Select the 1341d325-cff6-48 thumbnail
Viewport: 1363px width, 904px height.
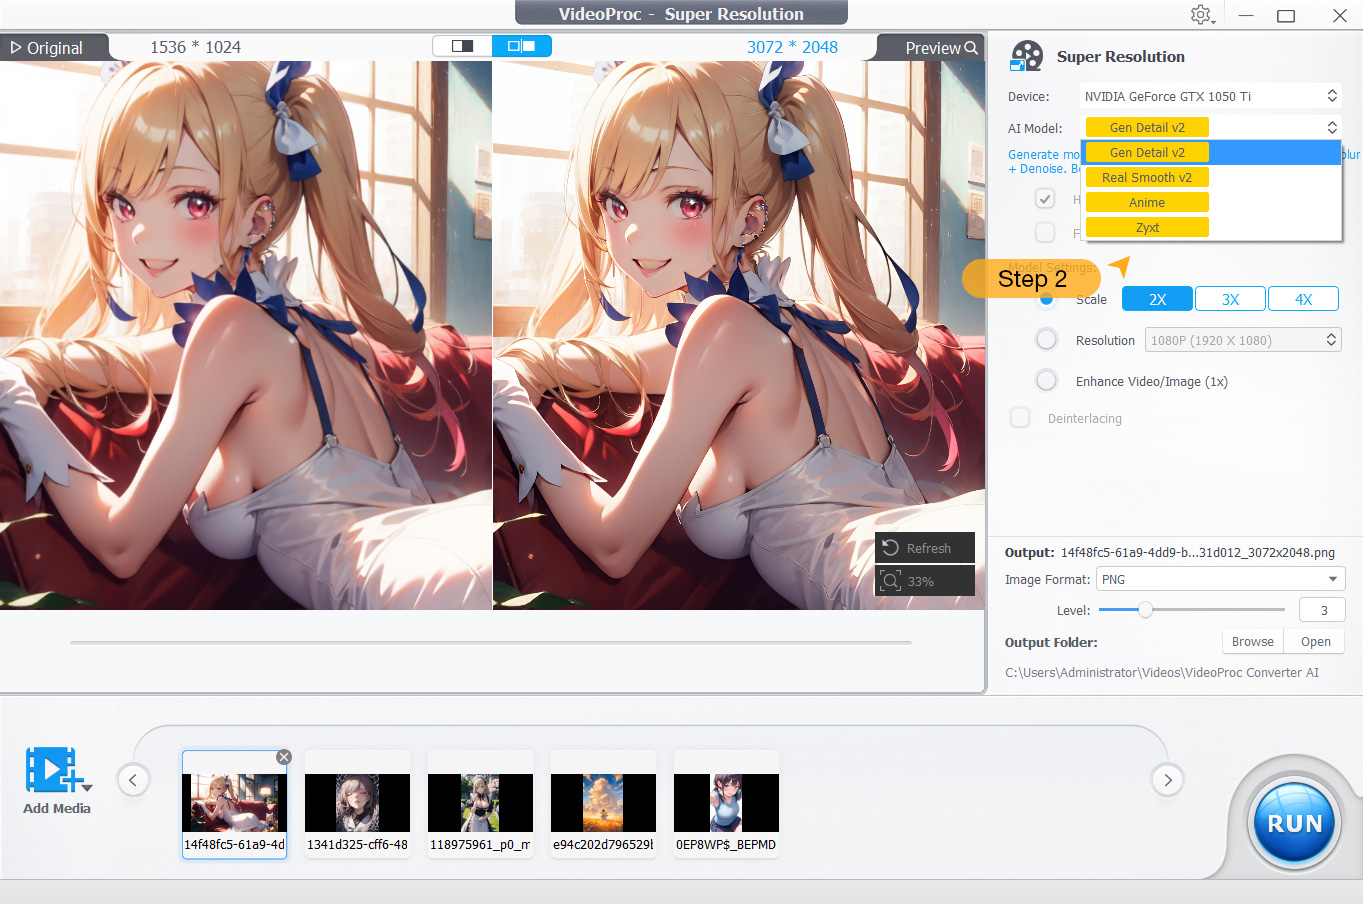click(x=357, y=803)
